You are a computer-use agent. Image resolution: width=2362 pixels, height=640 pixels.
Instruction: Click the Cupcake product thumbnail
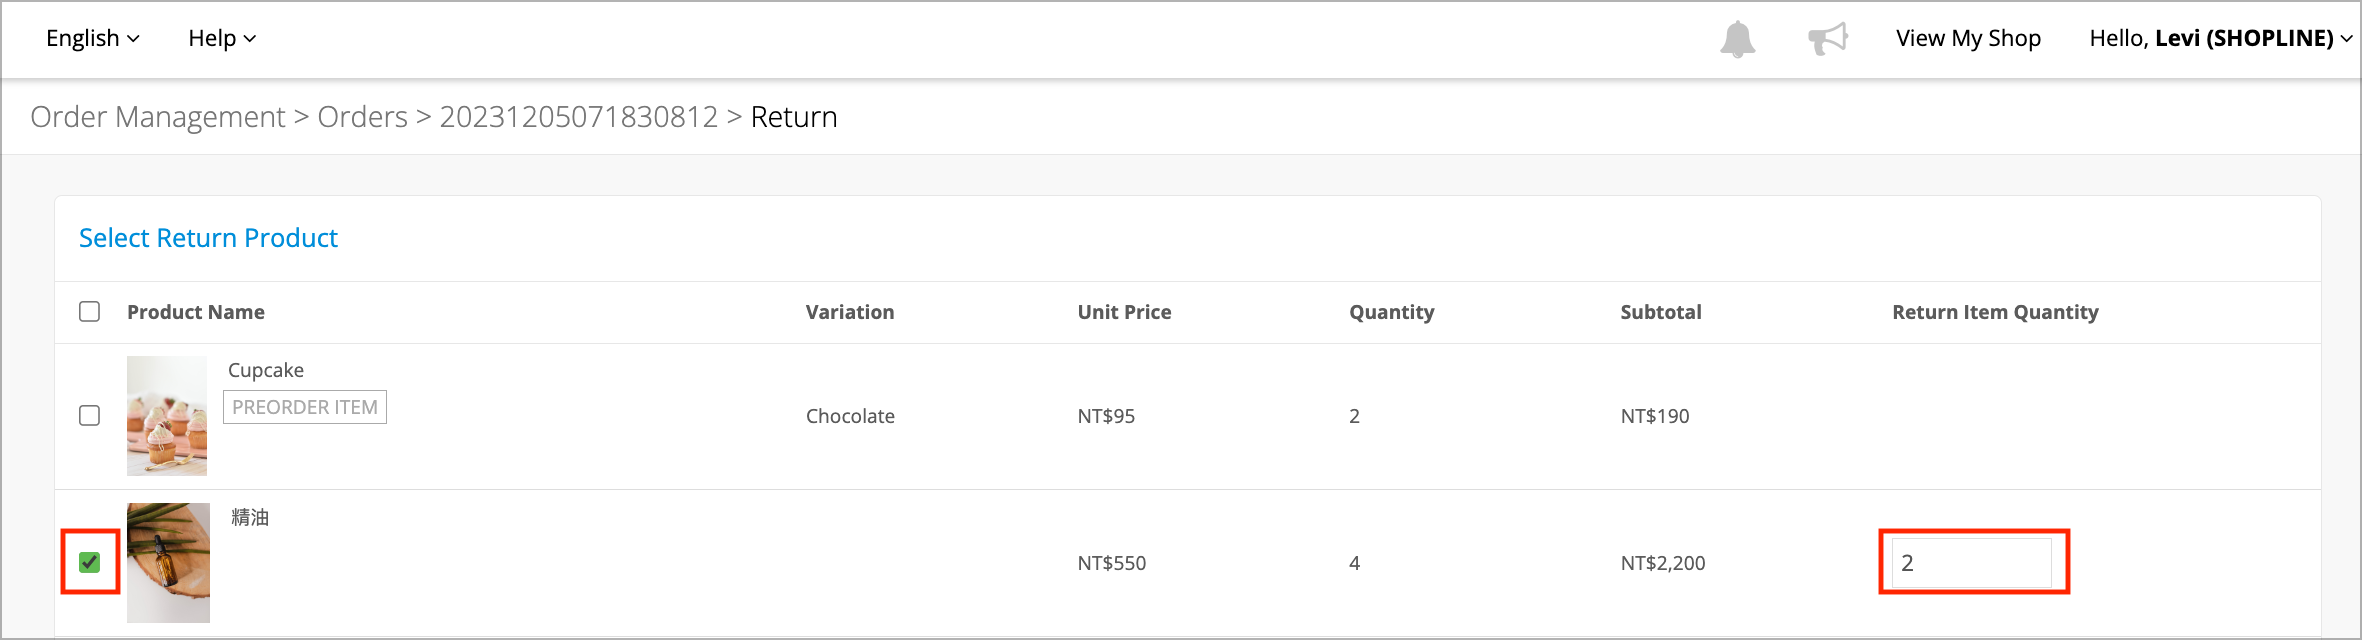click(167, 416)
